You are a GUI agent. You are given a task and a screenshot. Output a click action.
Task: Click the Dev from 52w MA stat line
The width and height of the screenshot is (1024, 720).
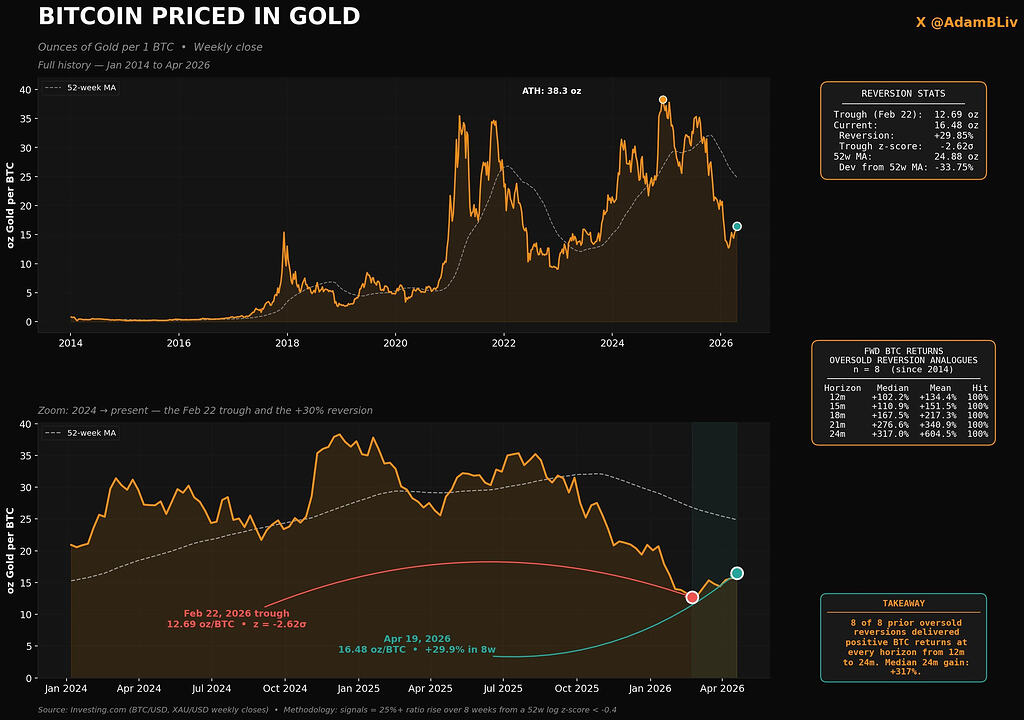(905, 167)
